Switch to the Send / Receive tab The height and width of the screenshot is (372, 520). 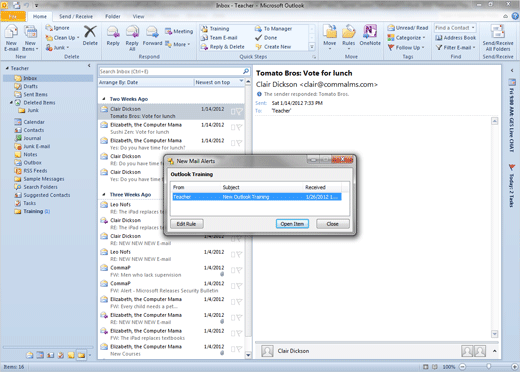pyautogui.click(x=76, y=16)
